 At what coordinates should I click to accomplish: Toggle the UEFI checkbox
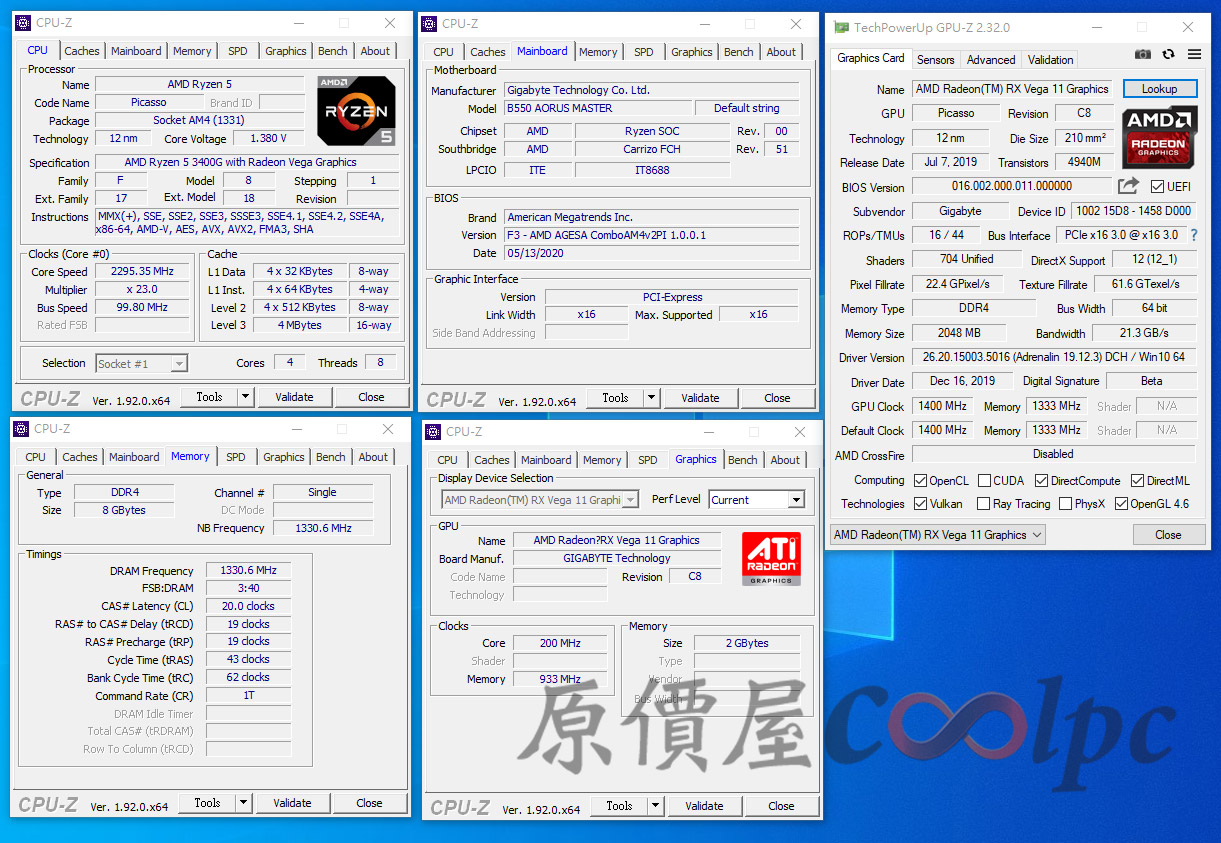click(x=1157, y=187)
